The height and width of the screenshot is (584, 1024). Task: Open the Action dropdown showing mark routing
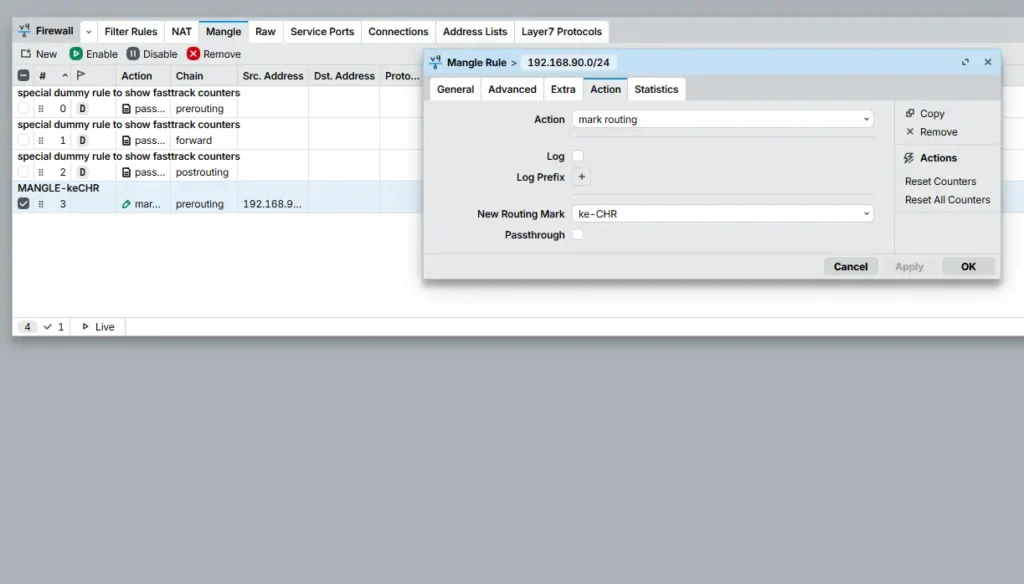point(722,119)
